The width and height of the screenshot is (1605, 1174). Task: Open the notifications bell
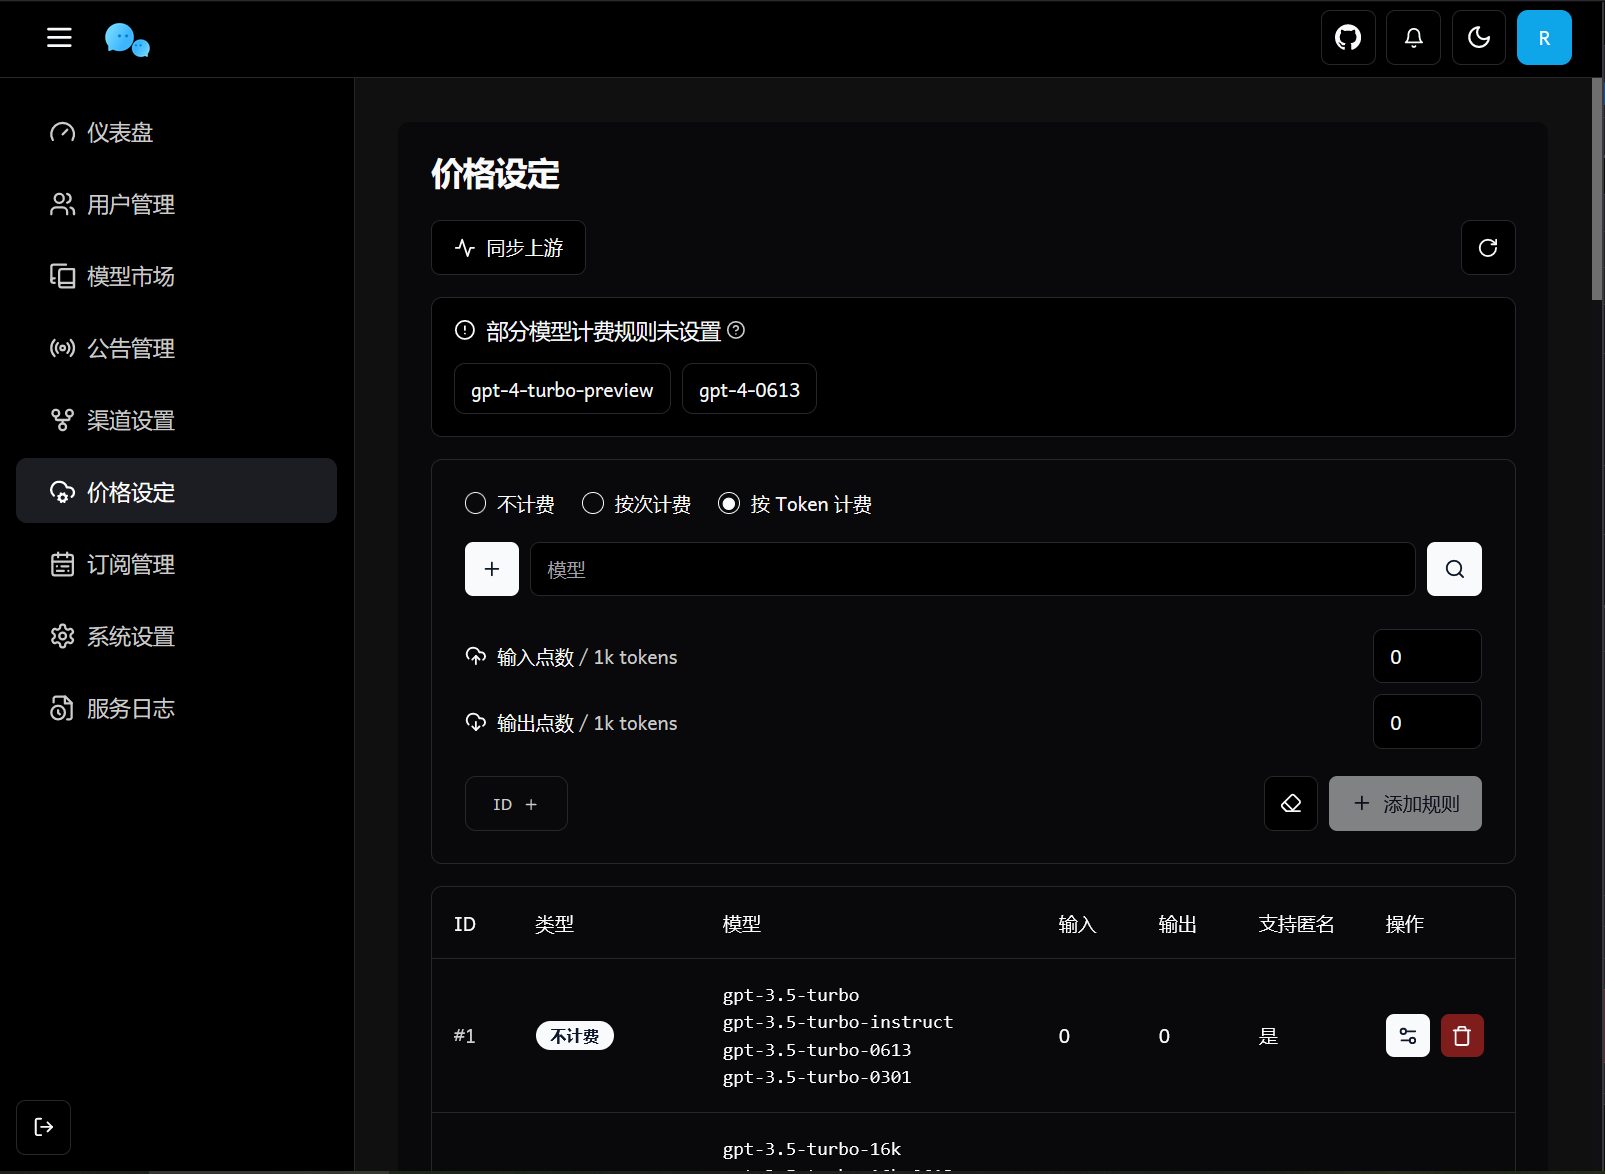pyautogui.click(x=1413, y=38)
